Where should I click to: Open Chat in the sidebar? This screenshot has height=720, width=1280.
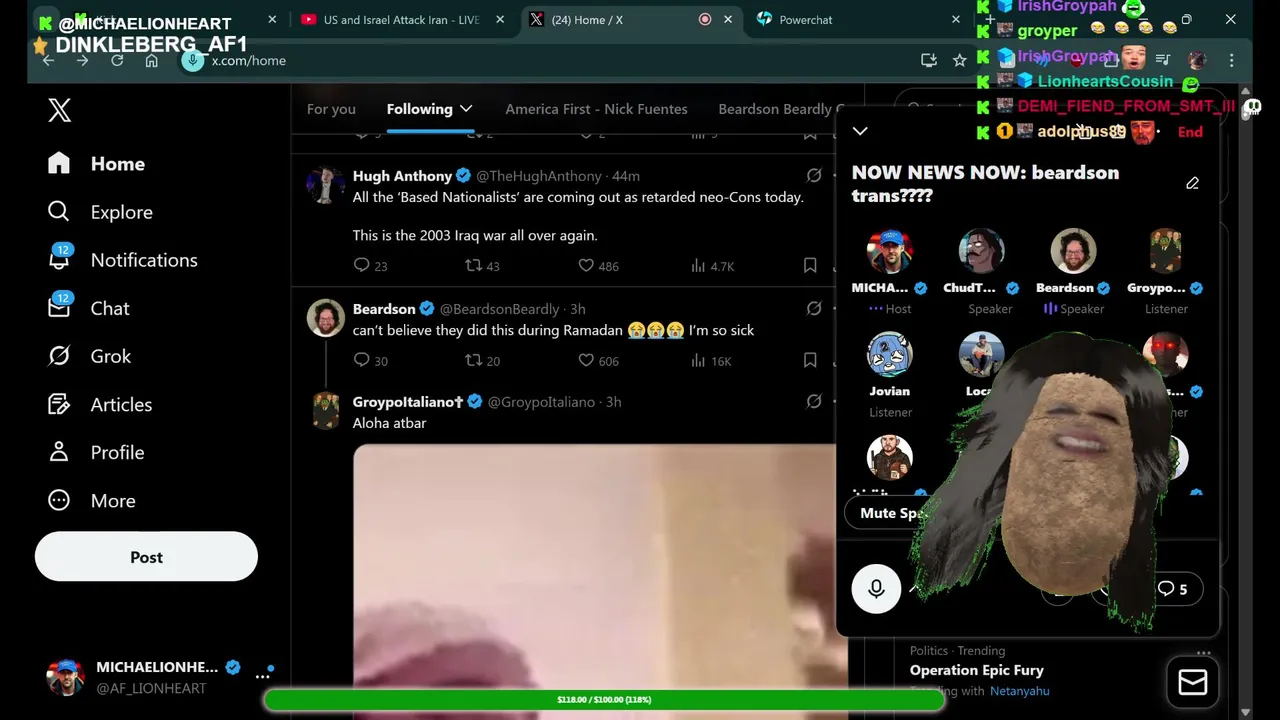point(88,308)
